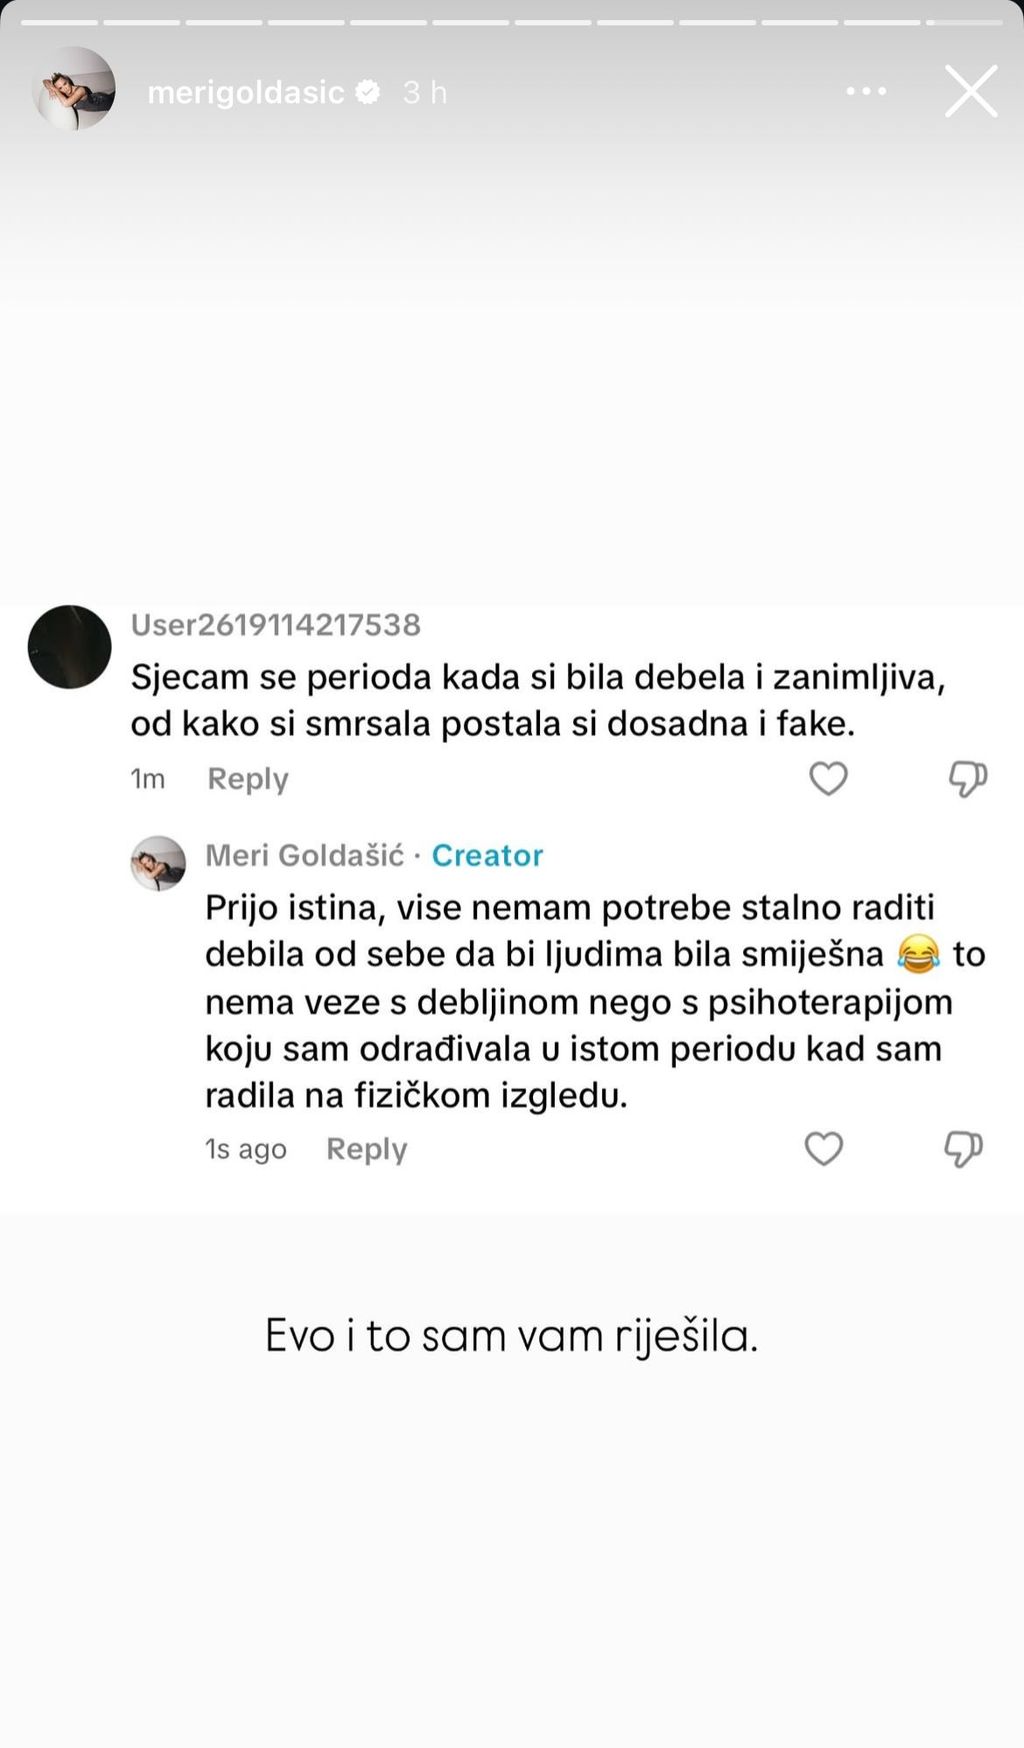The width and height of the screenshot is (1024, 1748).
Task: Dislike the first comment via thumbs-down icon
Action: [966, 778]
